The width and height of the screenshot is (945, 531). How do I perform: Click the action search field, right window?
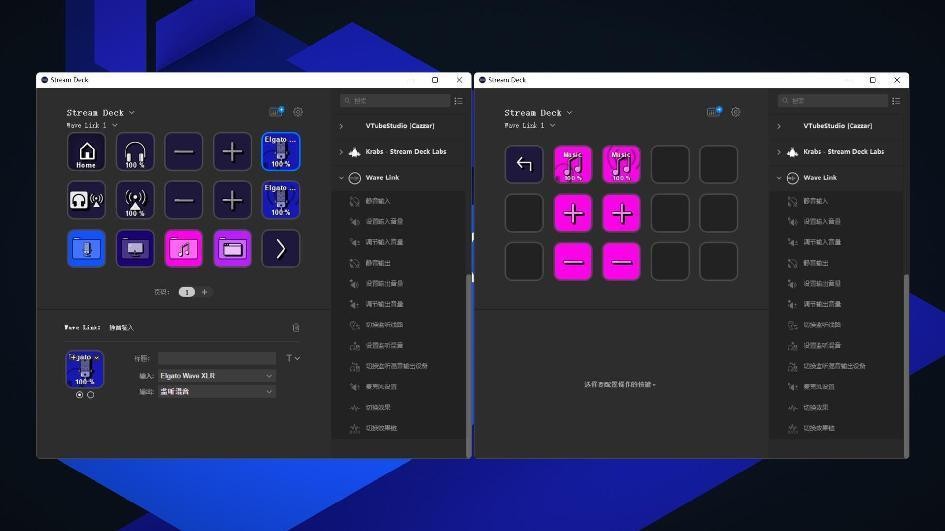pyautogui.click(x=833, y=101)
